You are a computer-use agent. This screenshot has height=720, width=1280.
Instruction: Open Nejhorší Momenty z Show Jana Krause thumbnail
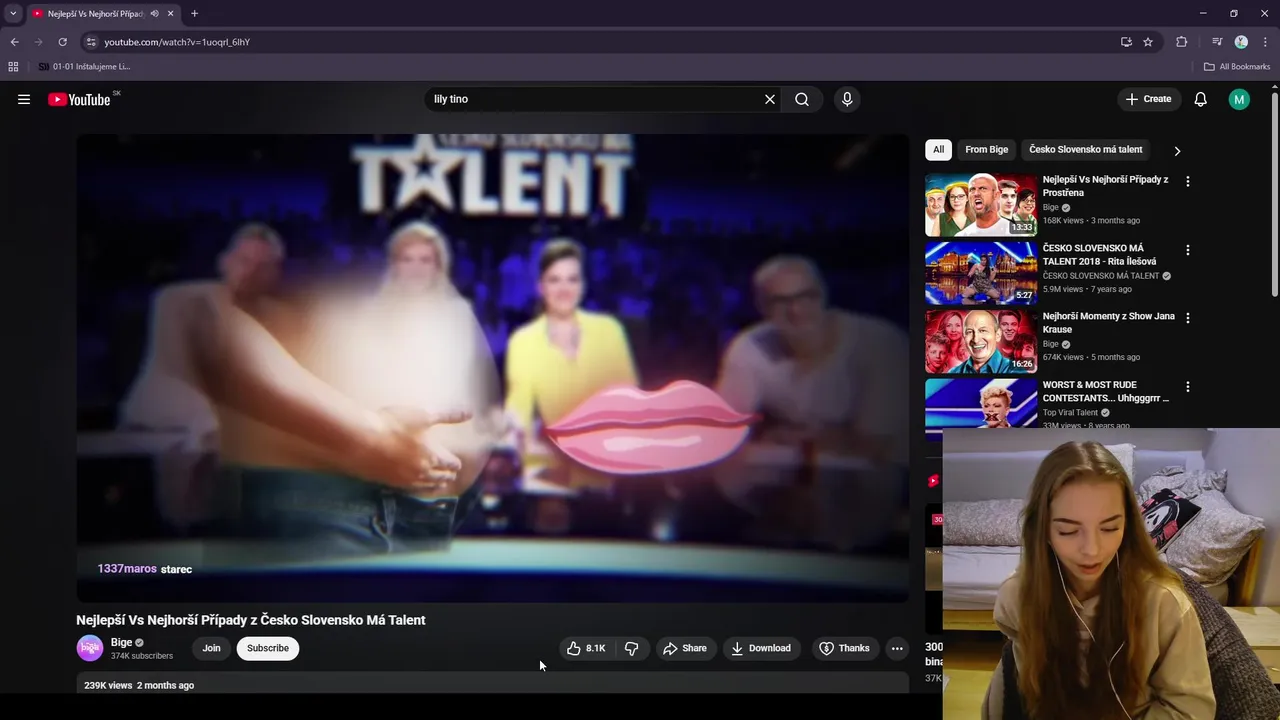click(981, 341)
